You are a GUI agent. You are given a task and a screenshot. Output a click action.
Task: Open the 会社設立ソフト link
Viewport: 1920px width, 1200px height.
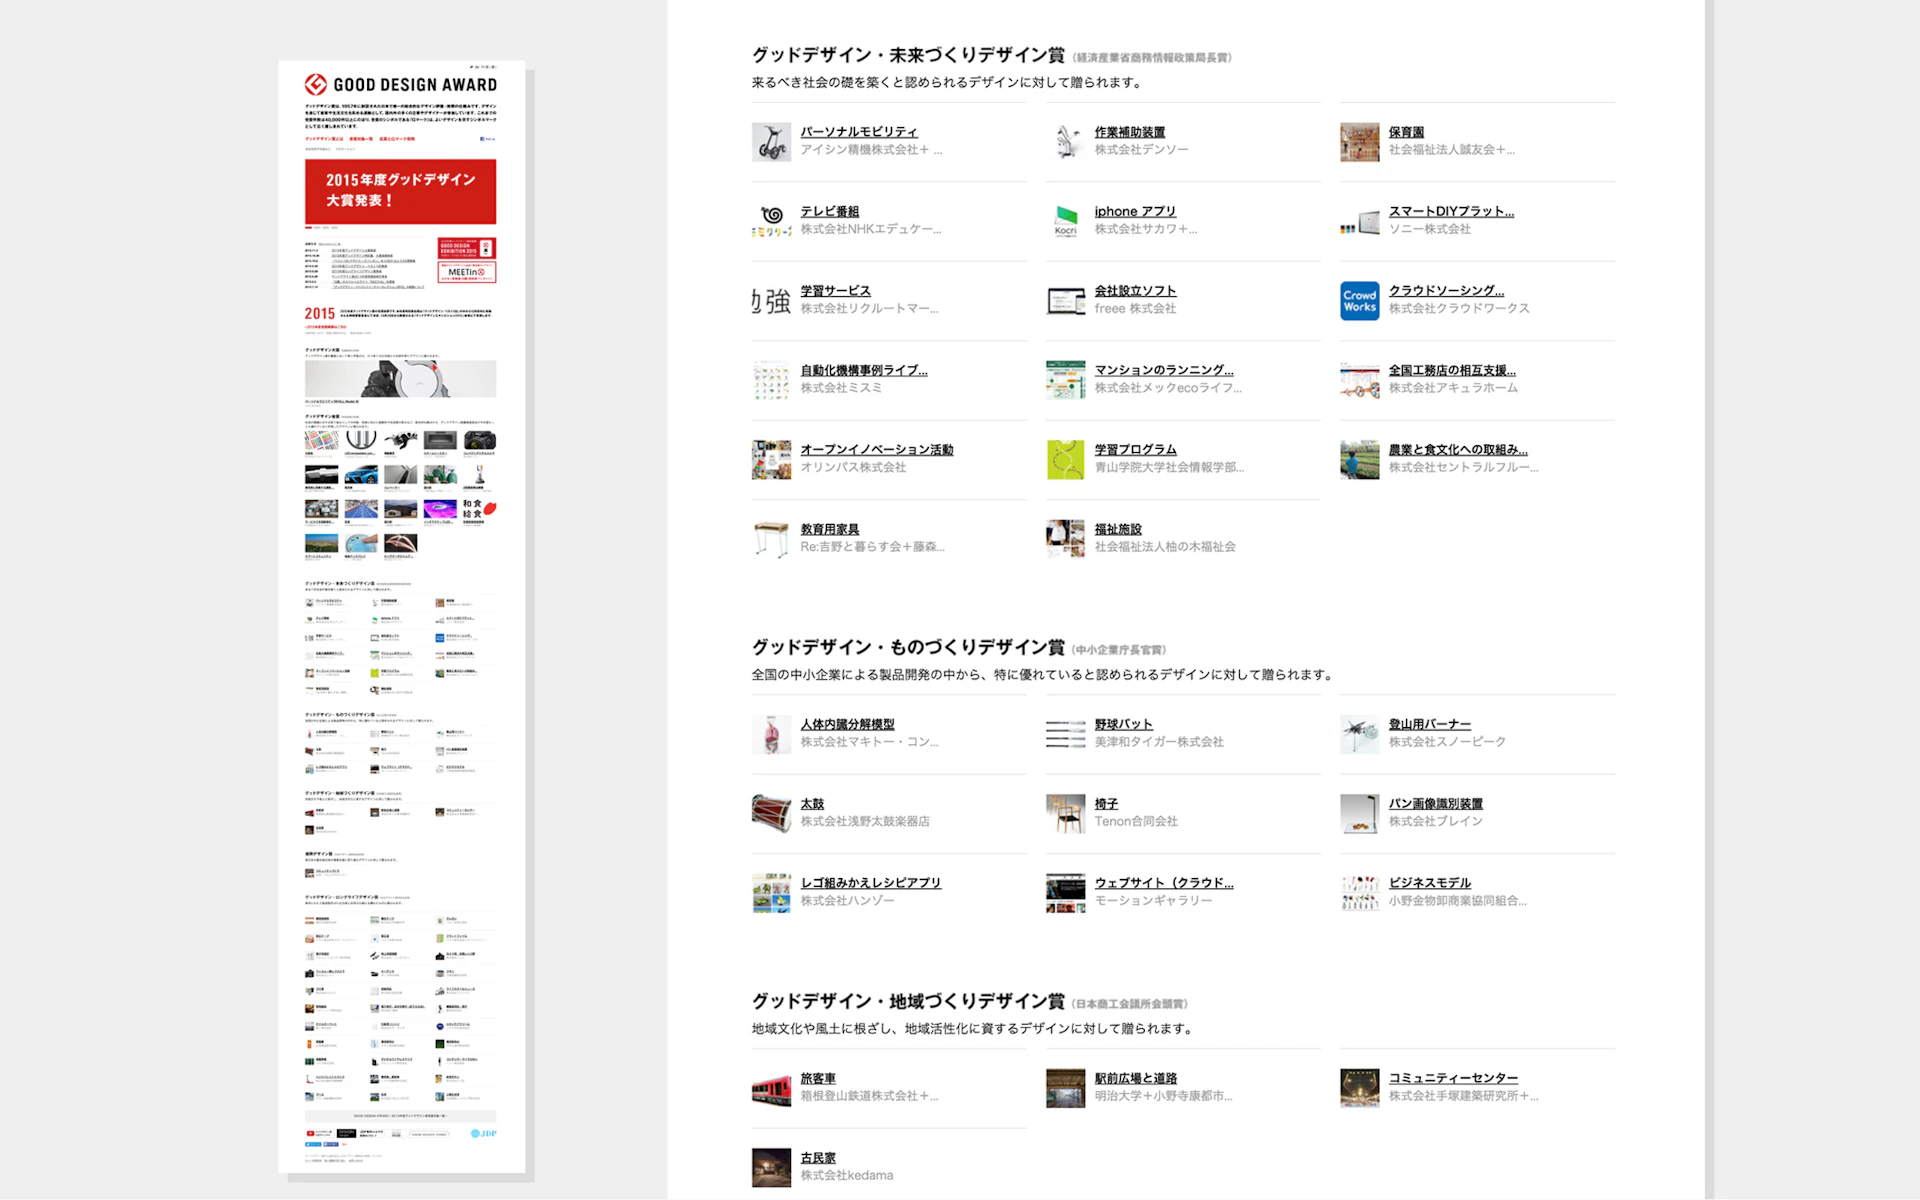[x=1134, y=291]
